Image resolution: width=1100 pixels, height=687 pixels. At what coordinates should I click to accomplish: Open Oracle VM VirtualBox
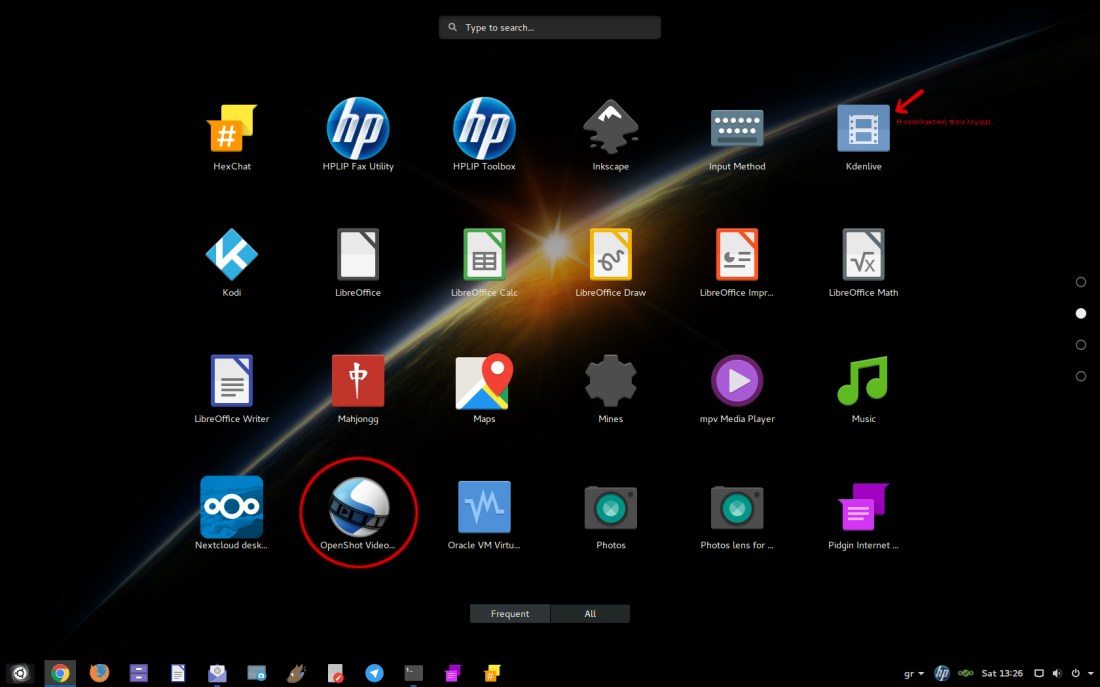point(484,508)
